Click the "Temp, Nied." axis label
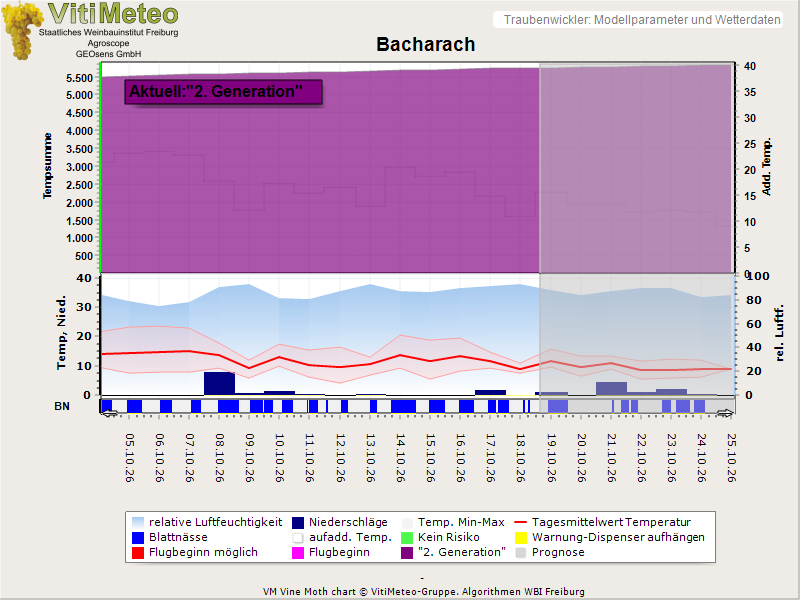 (61, 332)
